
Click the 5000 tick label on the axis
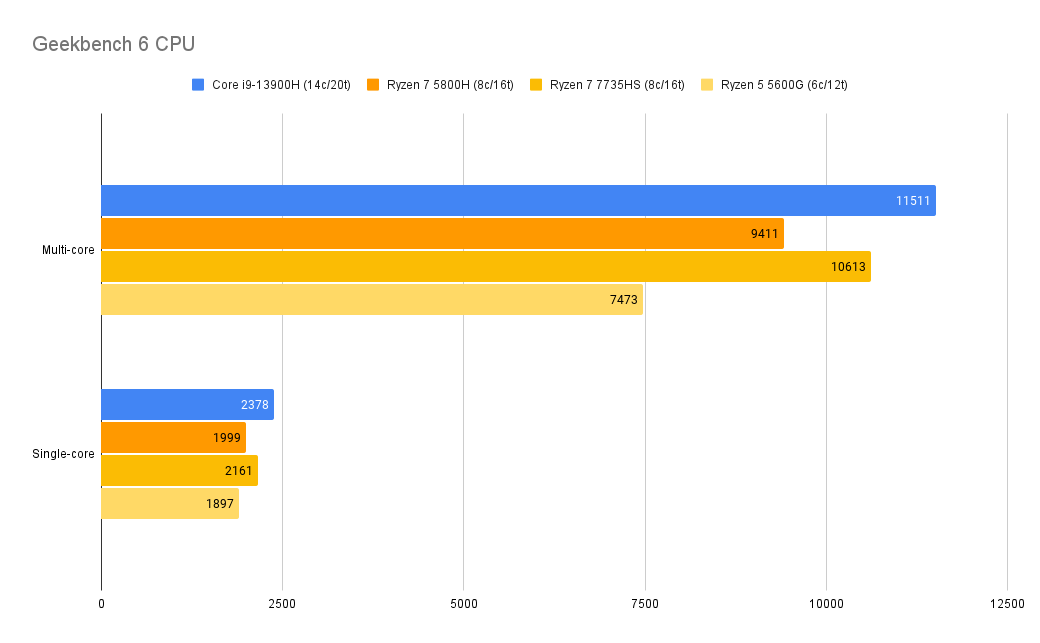pos(463,604)
